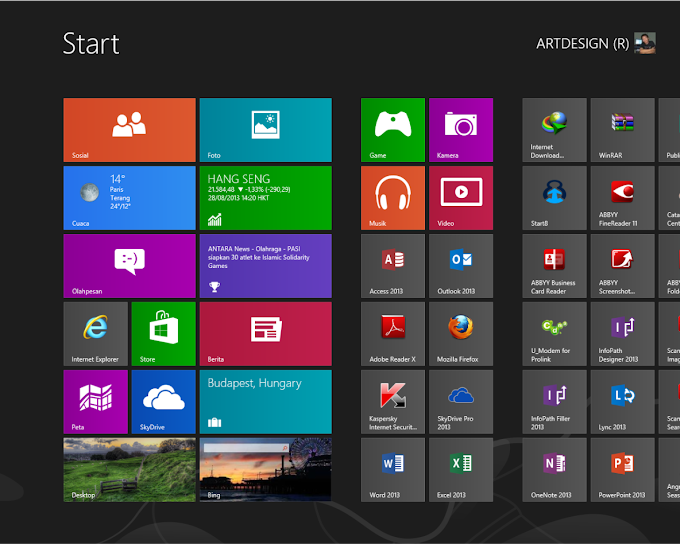Open the Desktop landscape tile

(129, 470)
